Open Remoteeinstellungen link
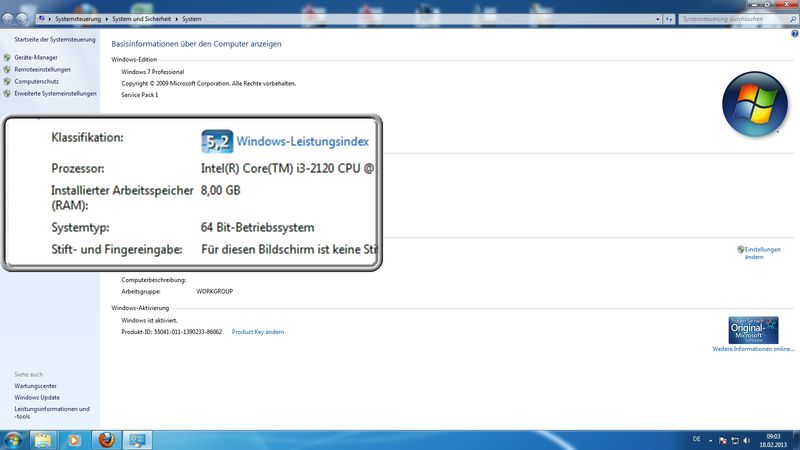This screenshot has height=450, width=800. point(42,69)
